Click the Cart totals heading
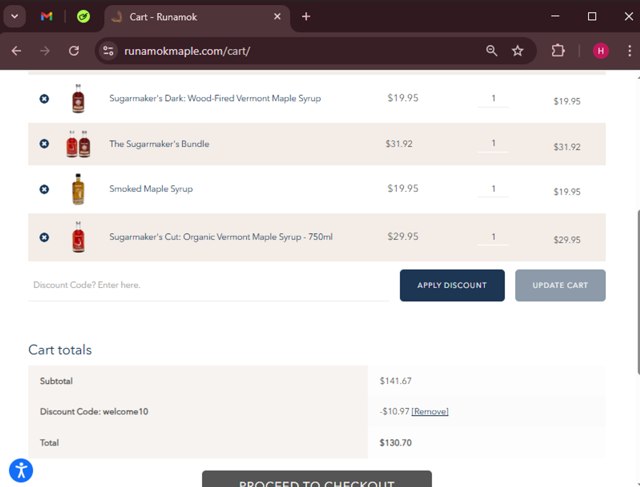 pos(60,350)
